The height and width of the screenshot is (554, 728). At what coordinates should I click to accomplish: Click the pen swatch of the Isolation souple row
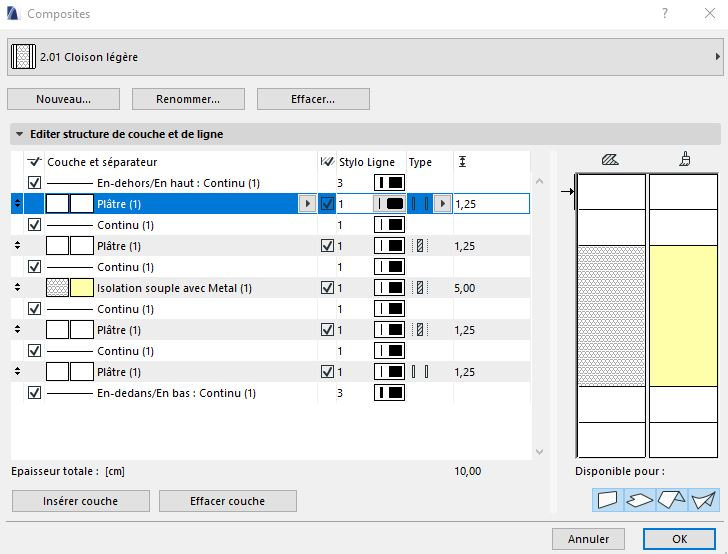click(389, 288)
